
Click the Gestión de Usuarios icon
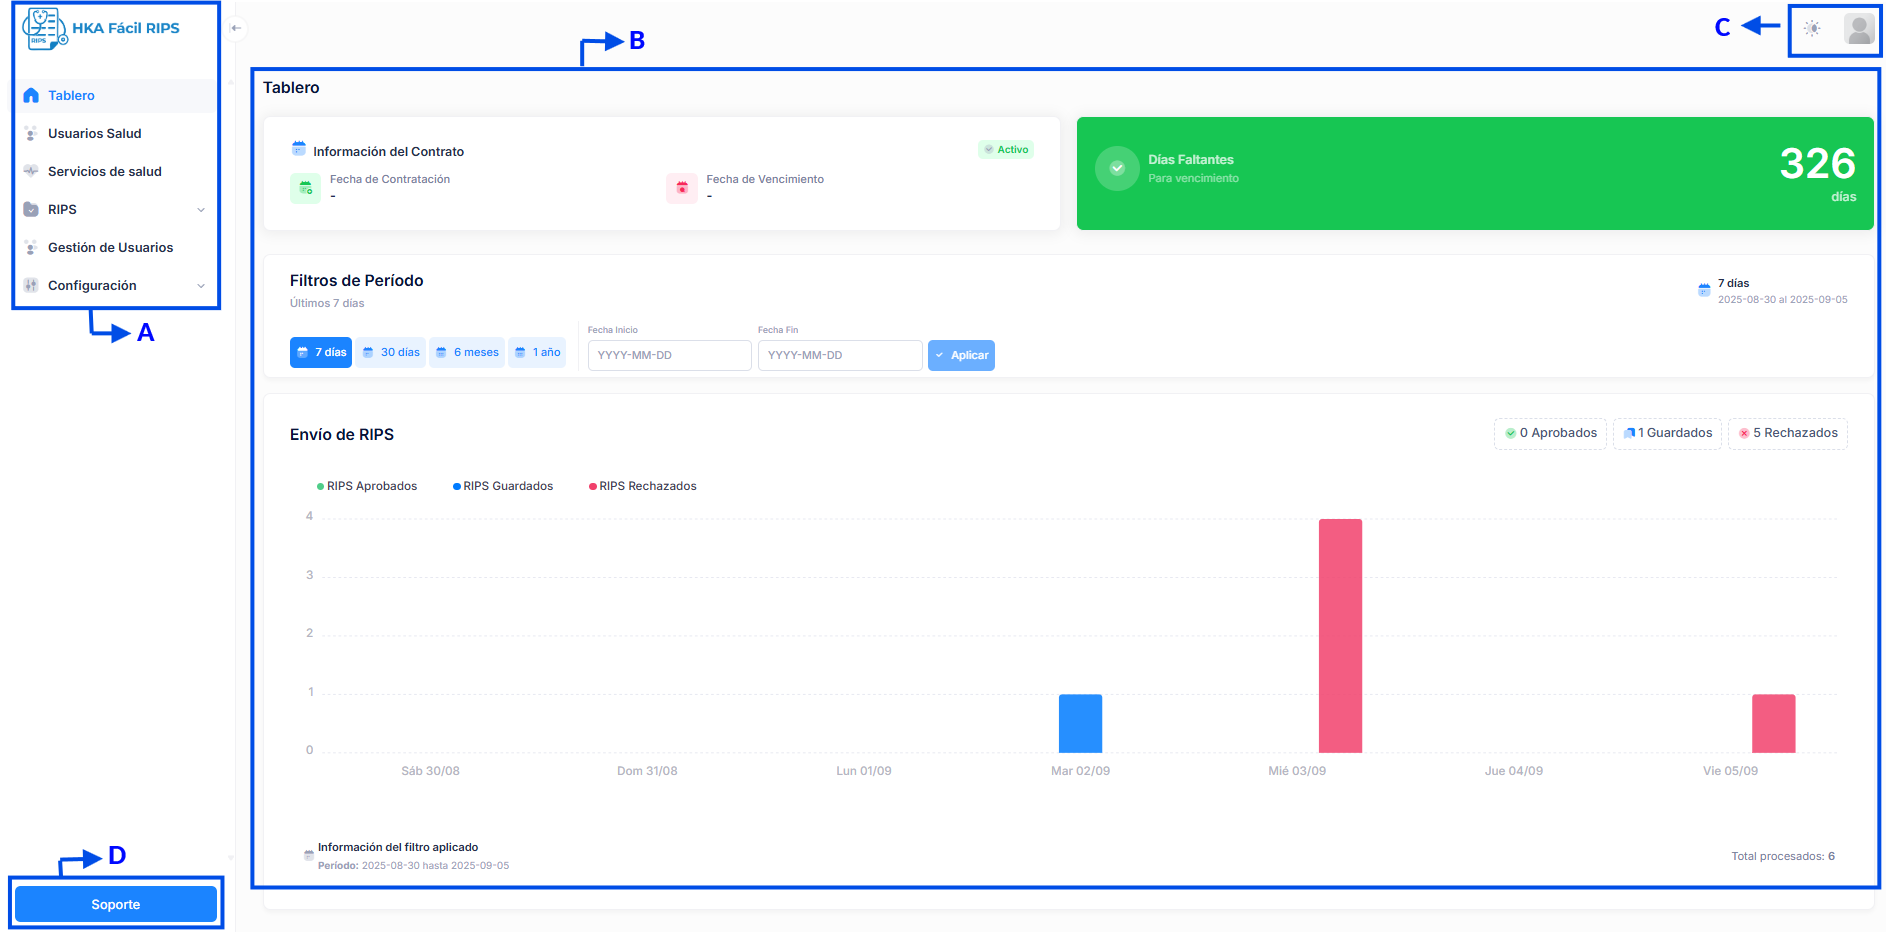[x=31, y=248]
